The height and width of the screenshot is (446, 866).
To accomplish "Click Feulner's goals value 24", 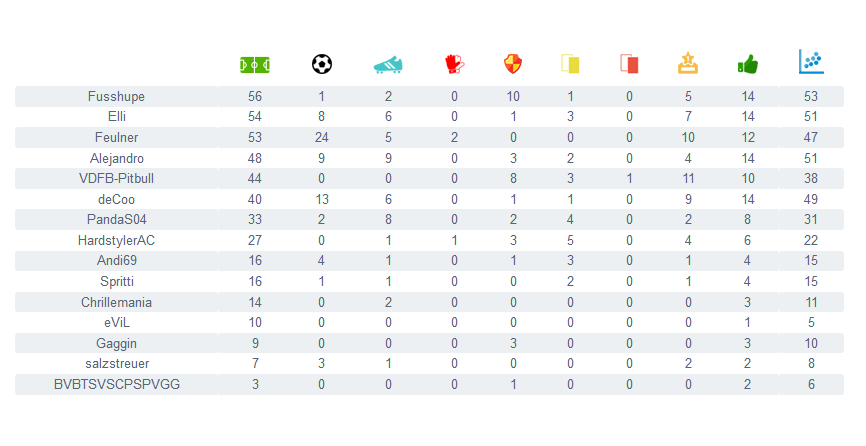I will 321,138.
